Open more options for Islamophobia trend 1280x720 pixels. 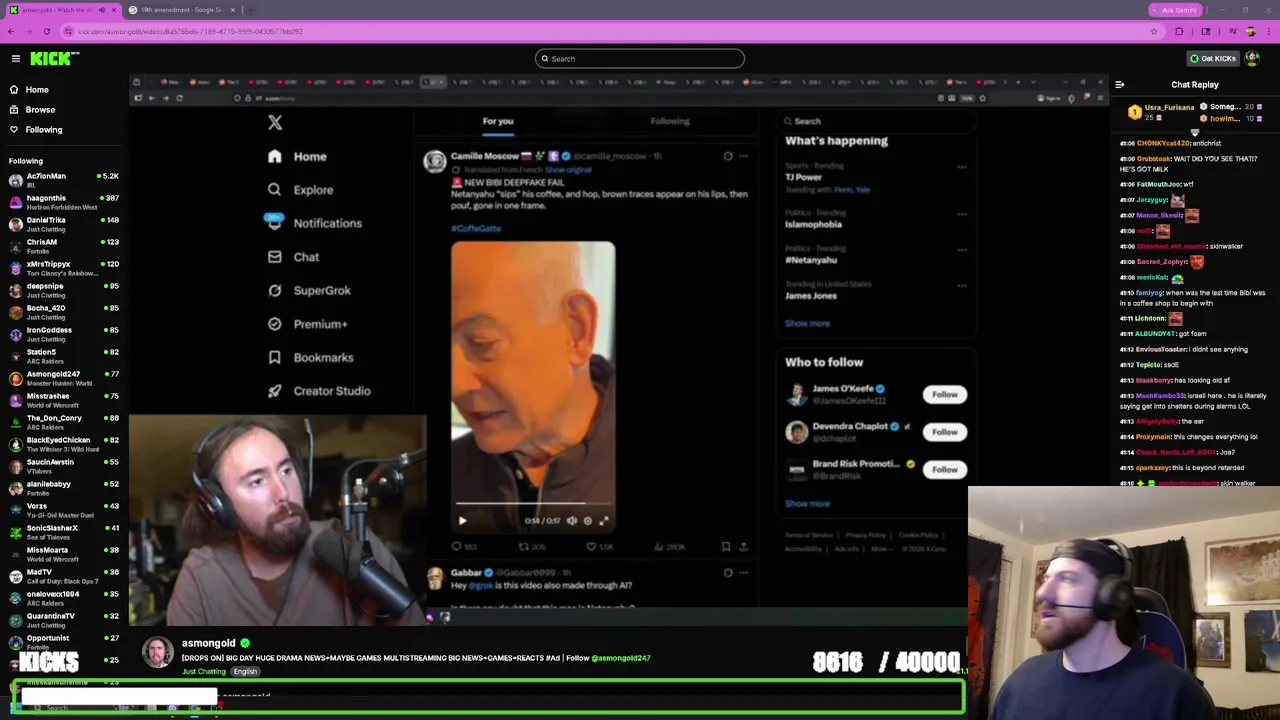(x=961, y=214)
